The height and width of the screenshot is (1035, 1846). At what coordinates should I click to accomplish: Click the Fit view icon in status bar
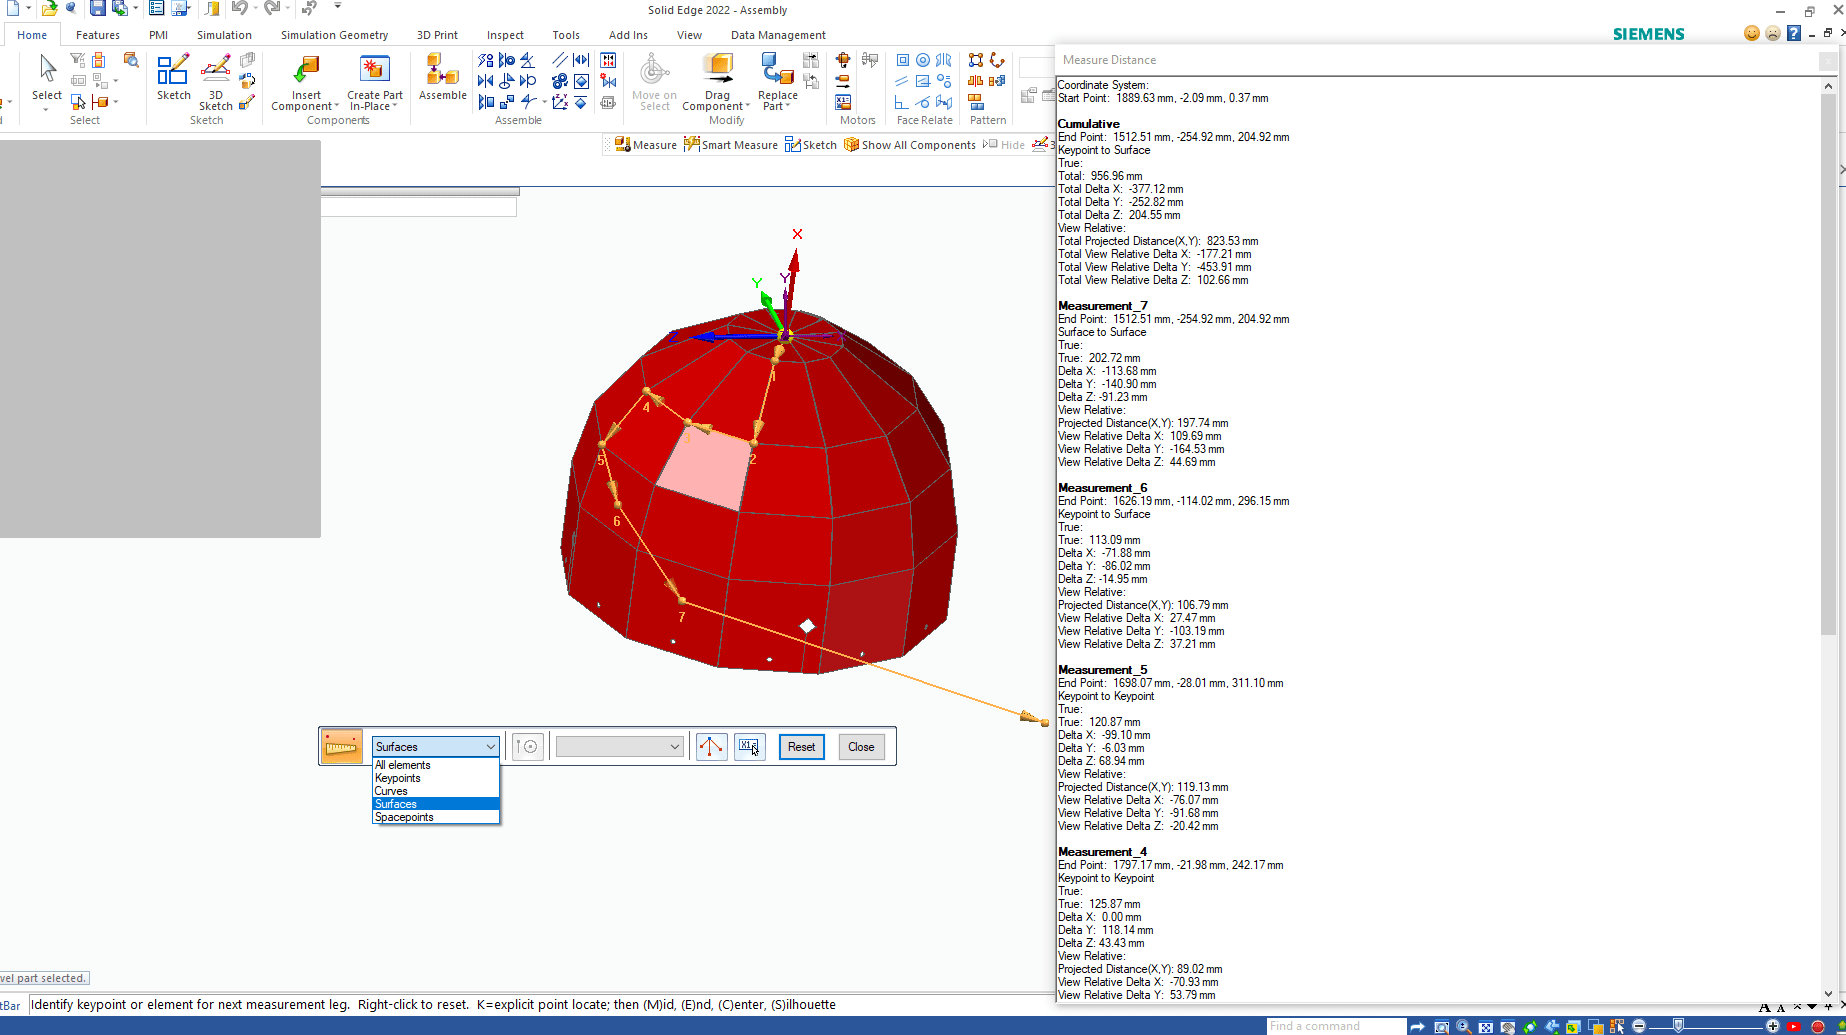click(1486, 1027)
